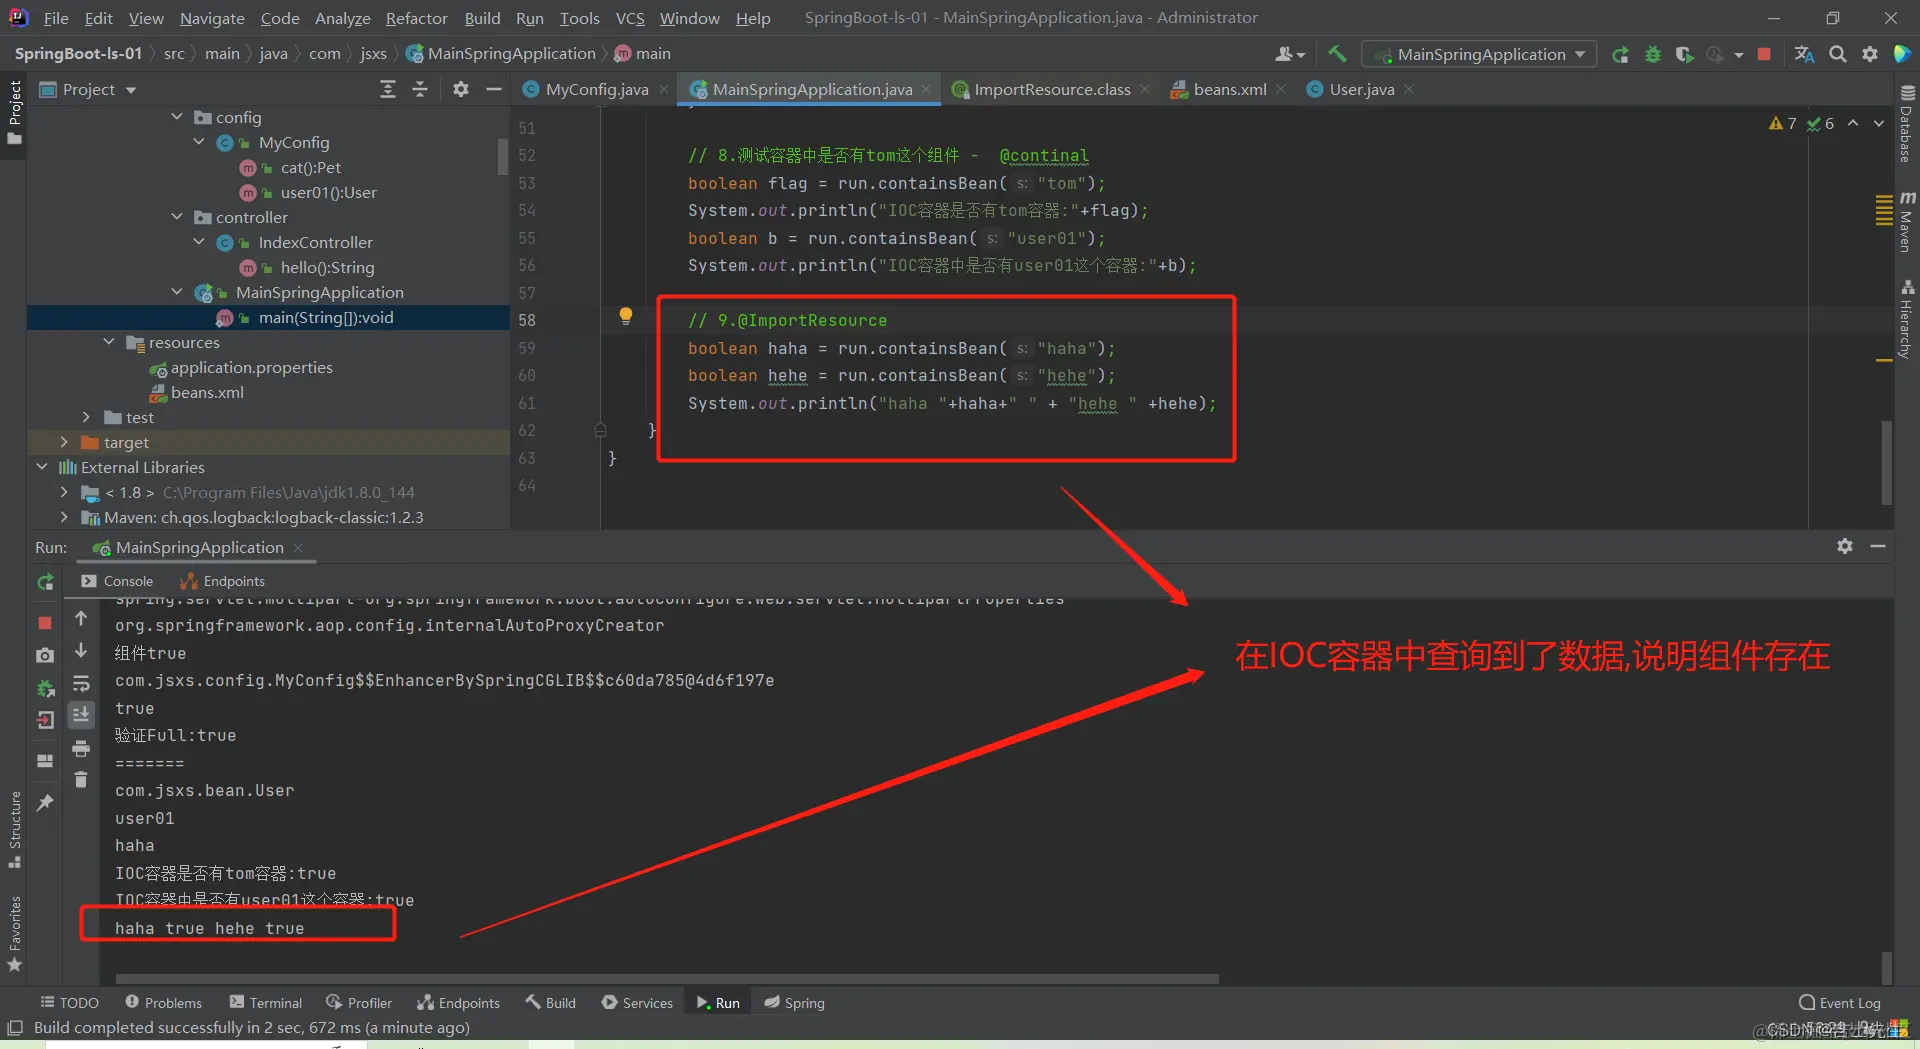Open IDE settings gear in top toolbar
This screenshot has height=1049, width=1920.
point(1870,54)
